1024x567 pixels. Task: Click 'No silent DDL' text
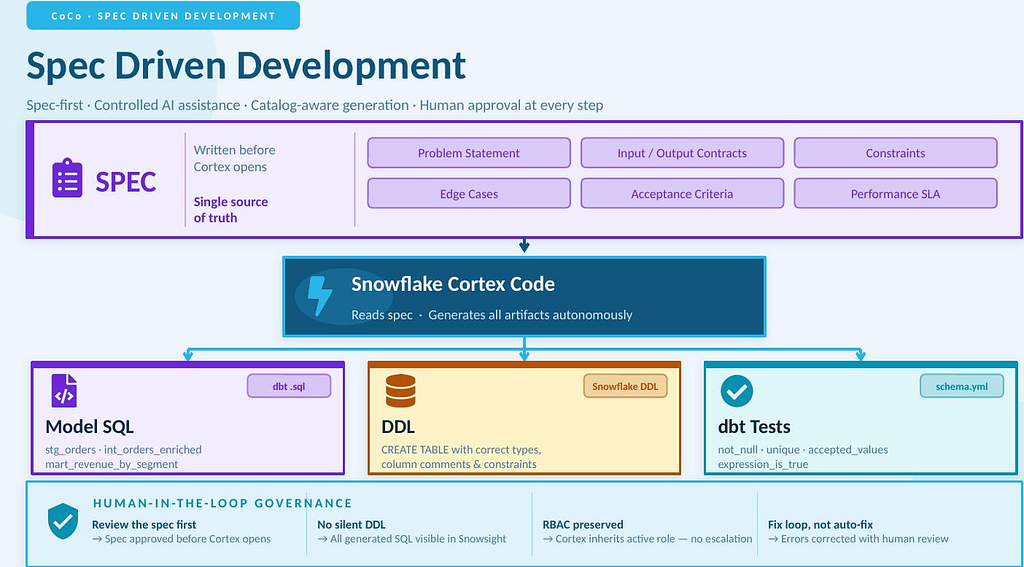[351, 525]
